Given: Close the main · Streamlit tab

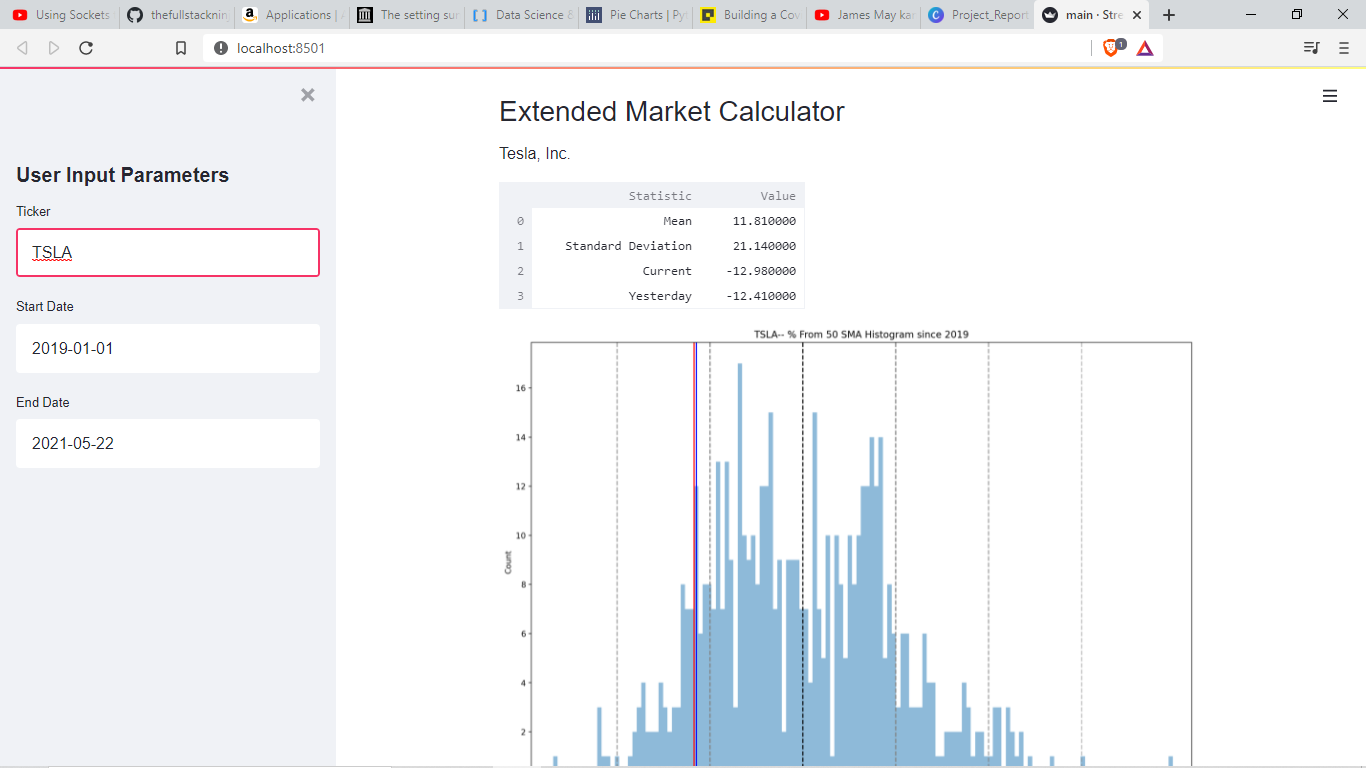Looking at the screenshot, I should pos(1136,15).
